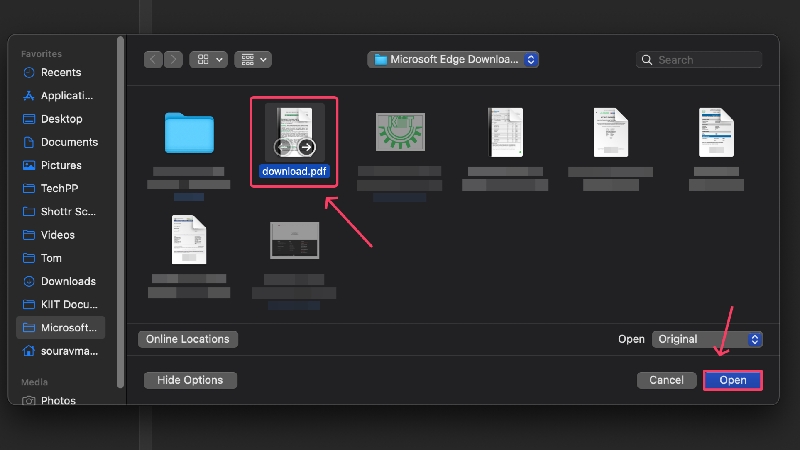Select Videos in the sidebar
This screenshot has width=800, height=450.
[60, 235]
